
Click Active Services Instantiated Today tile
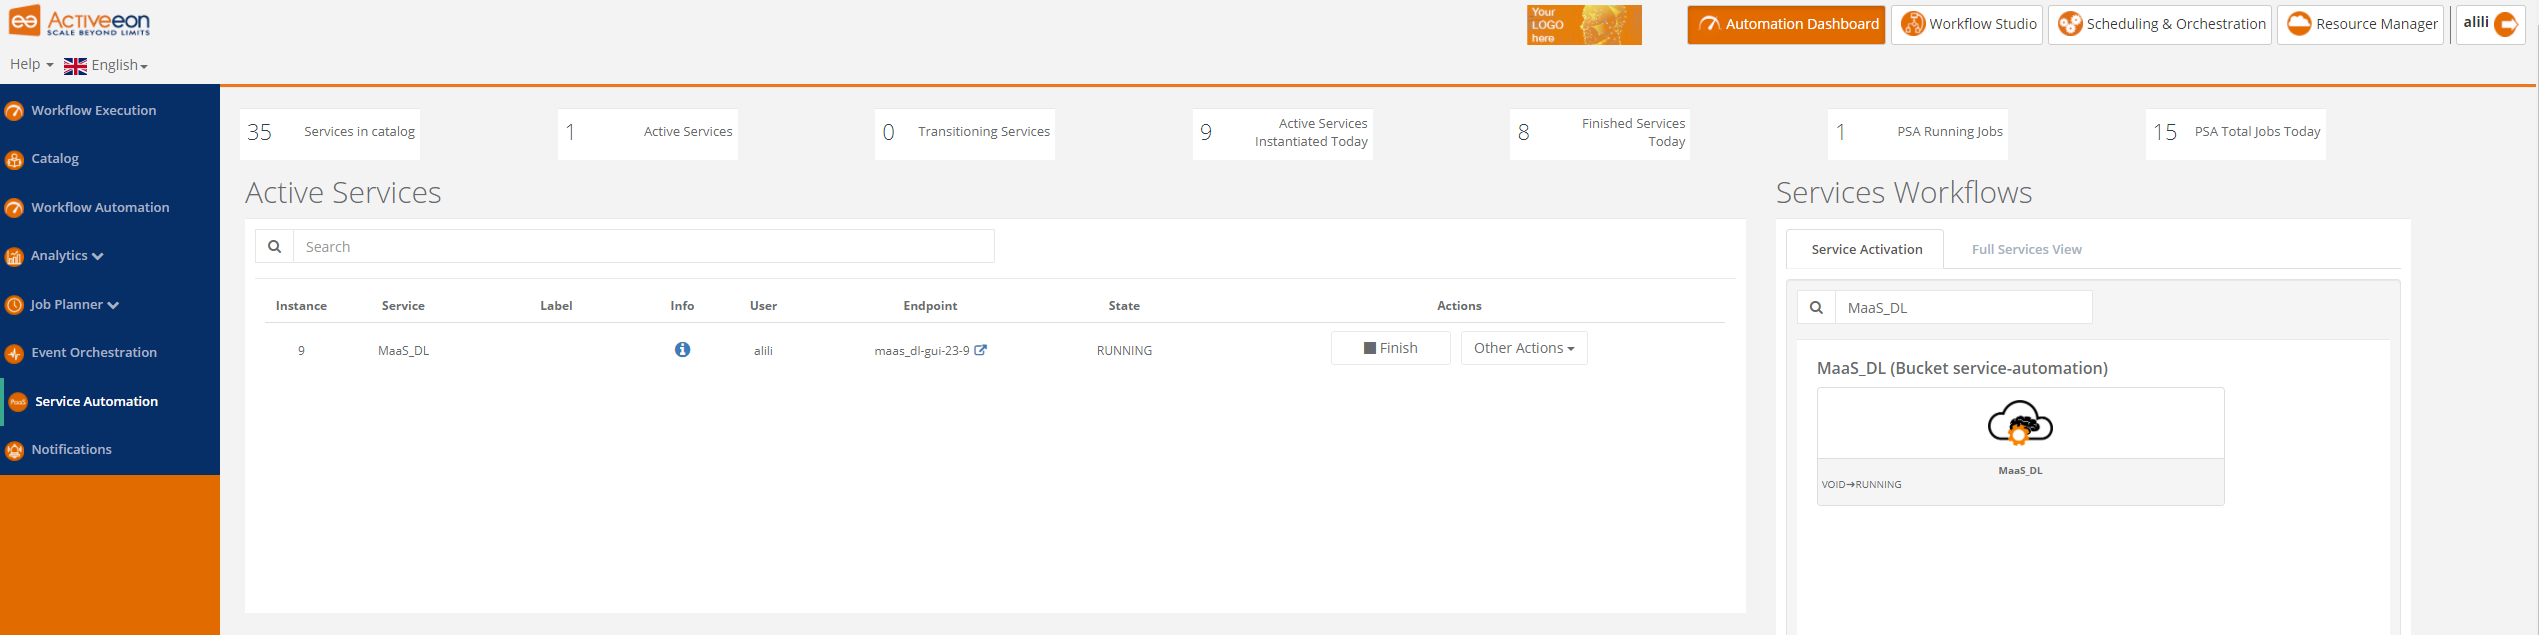pos(1283,133)
